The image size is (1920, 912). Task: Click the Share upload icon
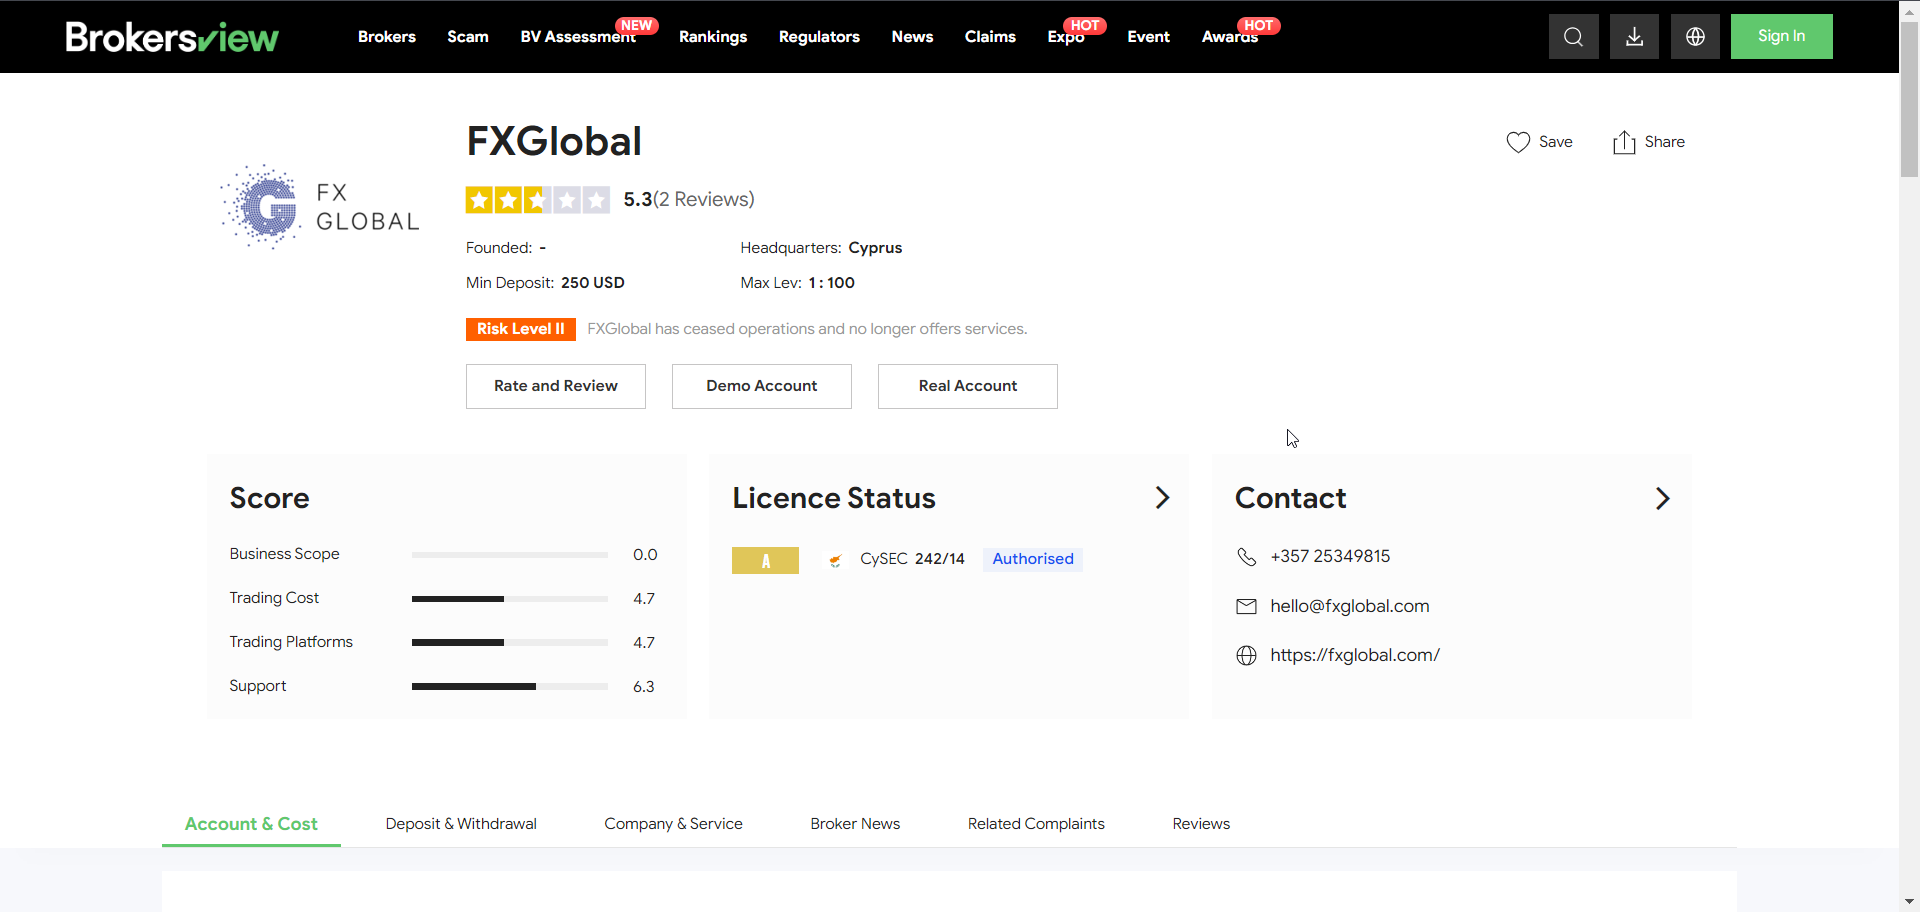1624,142
